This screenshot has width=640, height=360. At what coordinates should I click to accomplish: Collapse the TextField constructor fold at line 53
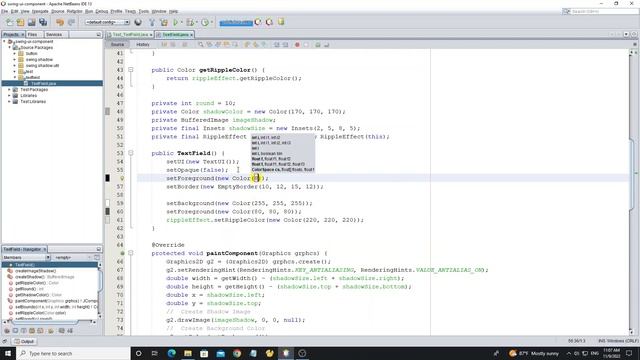(131, 153)
